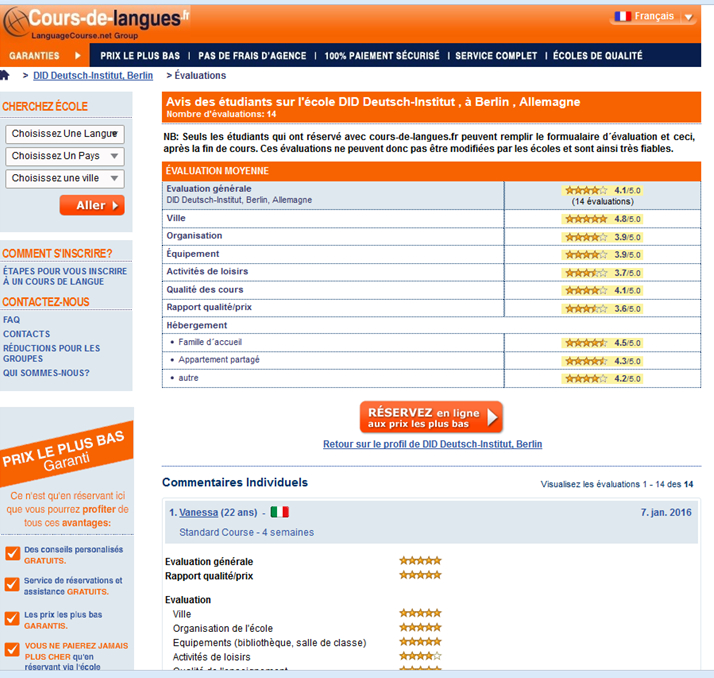Click the Évaluations breadcrumb text

(x=200, y=76)
